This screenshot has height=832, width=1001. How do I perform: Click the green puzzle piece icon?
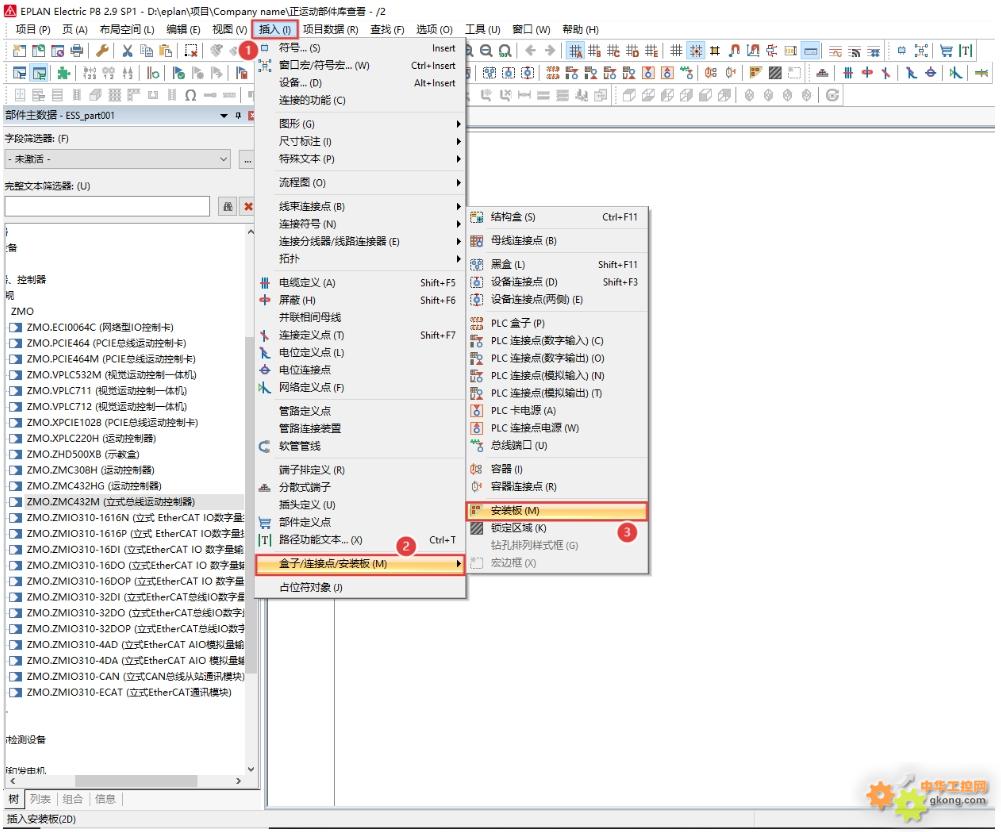63,73
